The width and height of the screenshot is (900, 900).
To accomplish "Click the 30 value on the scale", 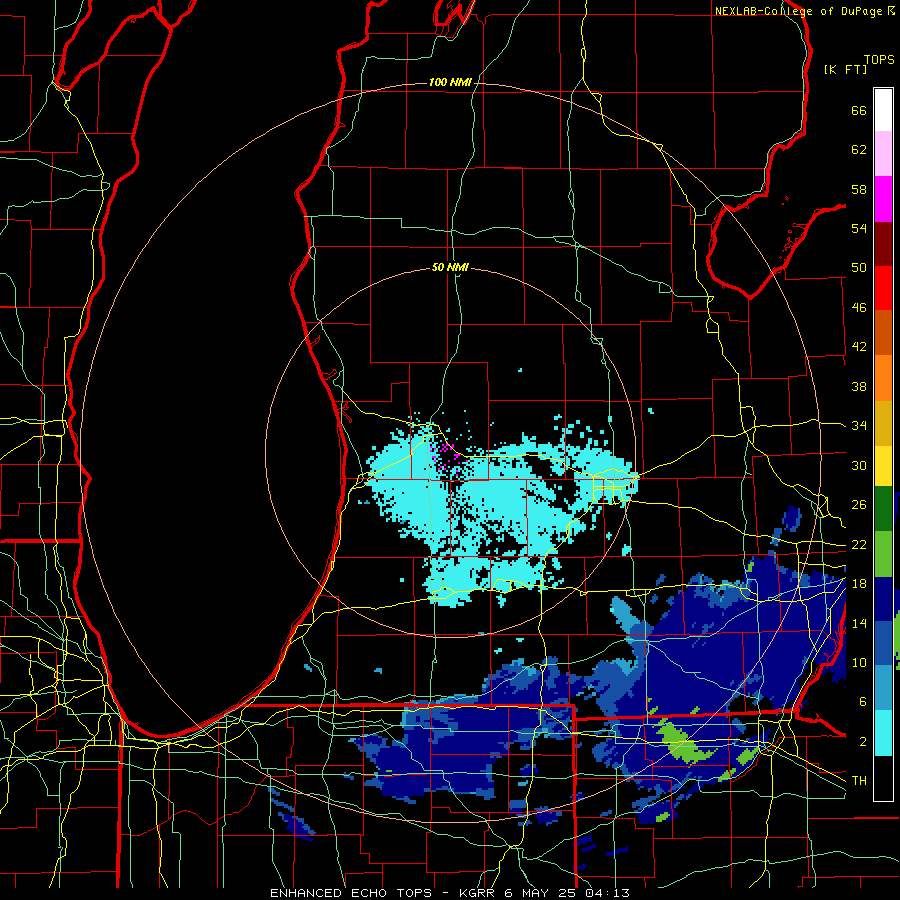I will (859, 465).
